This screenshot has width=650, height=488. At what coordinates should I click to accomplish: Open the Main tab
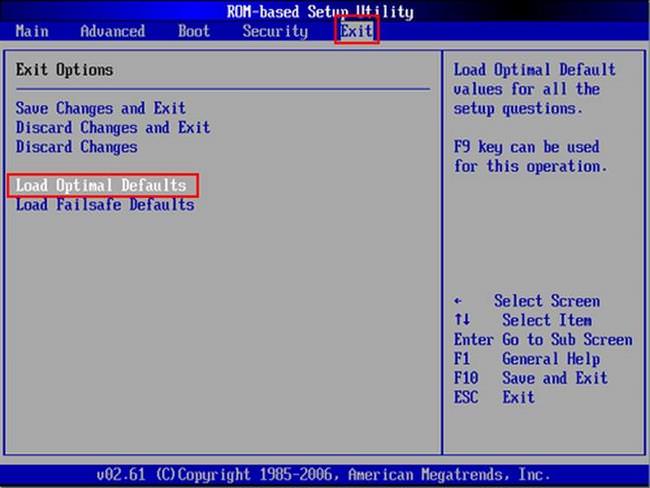click(32, 32)
